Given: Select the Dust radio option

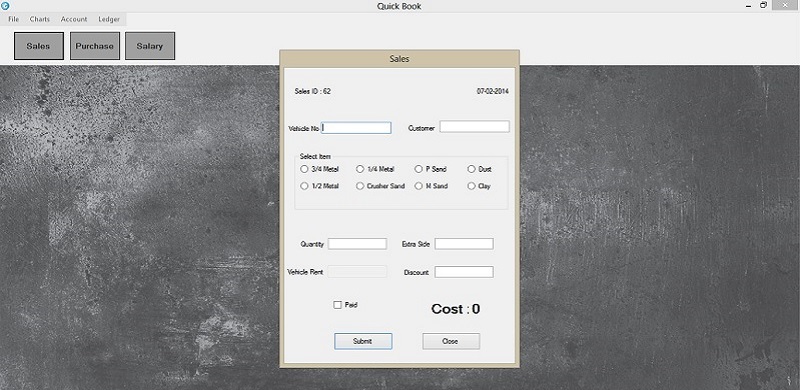Looking at the screenshot, I should point(471,169).
